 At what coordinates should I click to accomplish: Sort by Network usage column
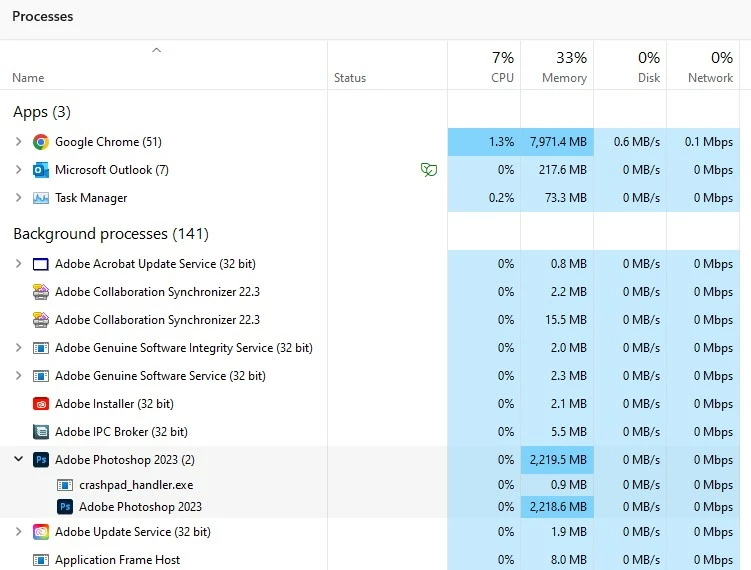703,66
